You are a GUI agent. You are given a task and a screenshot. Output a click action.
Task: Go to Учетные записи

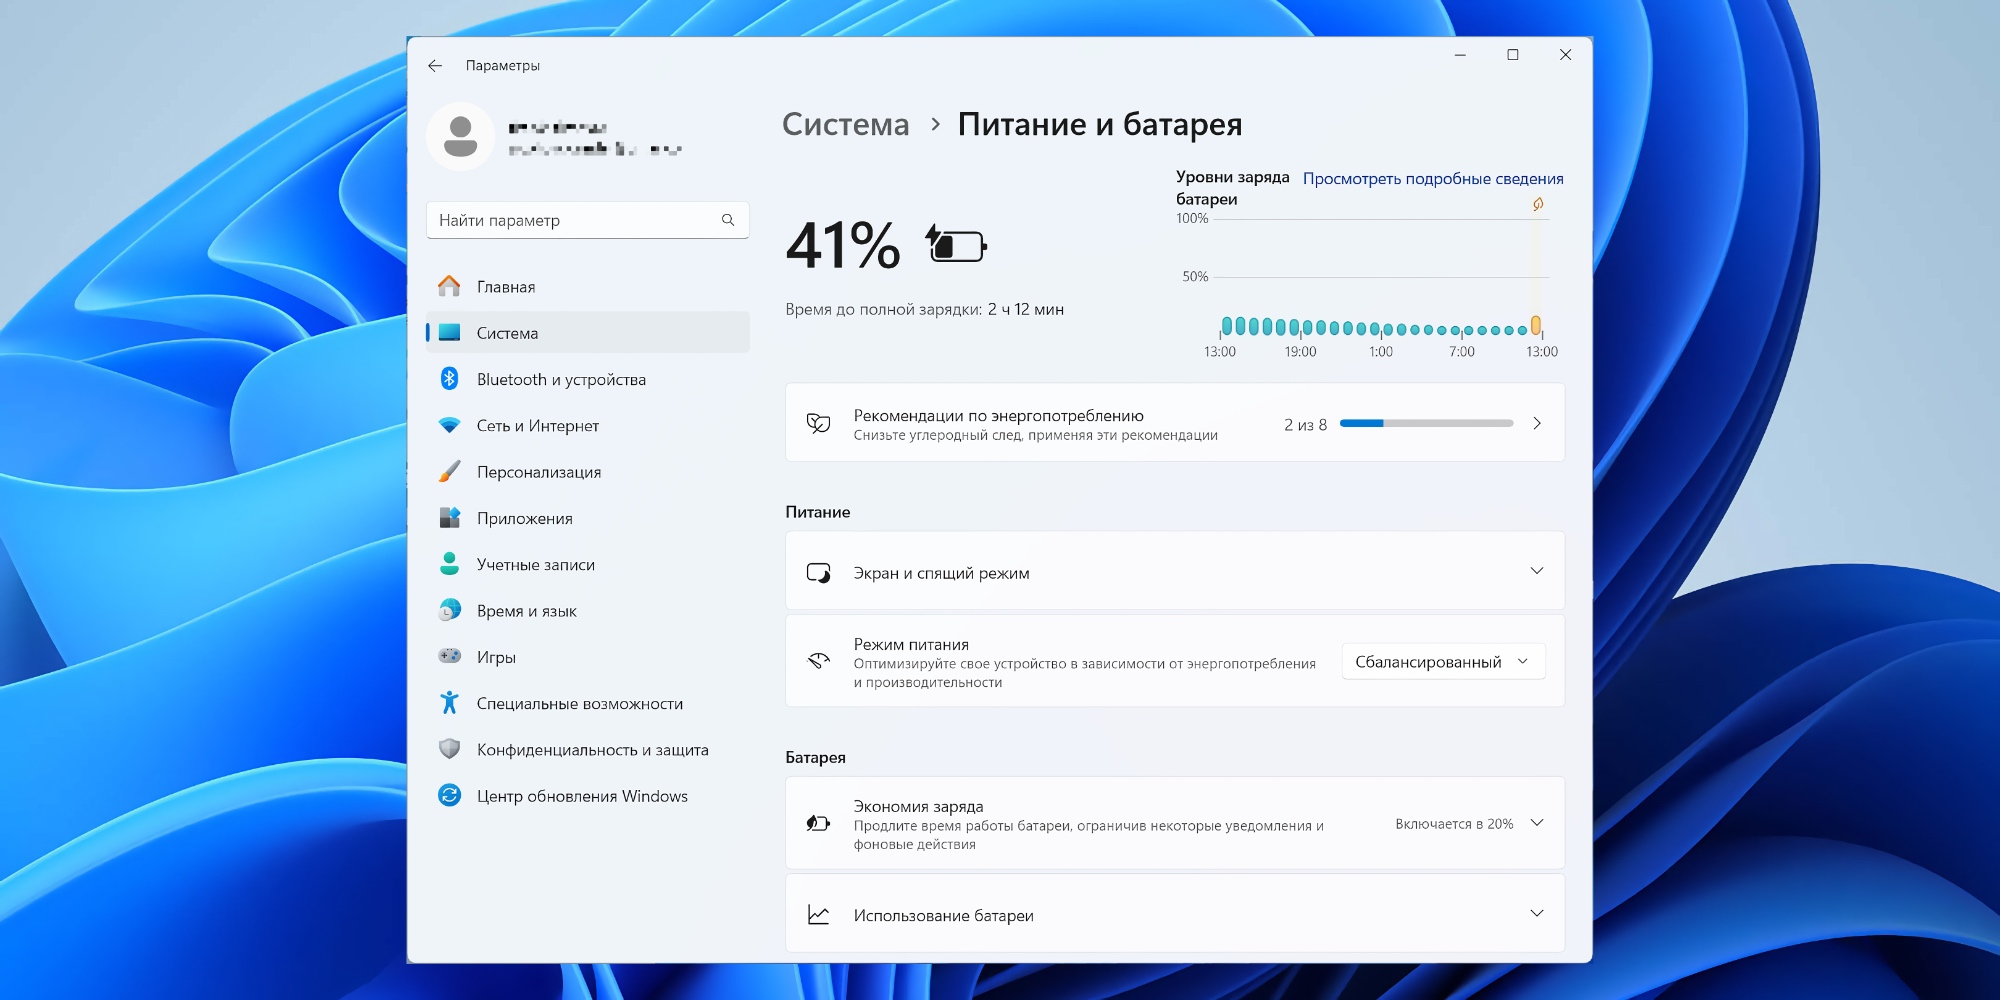click(x=588, y=564)
